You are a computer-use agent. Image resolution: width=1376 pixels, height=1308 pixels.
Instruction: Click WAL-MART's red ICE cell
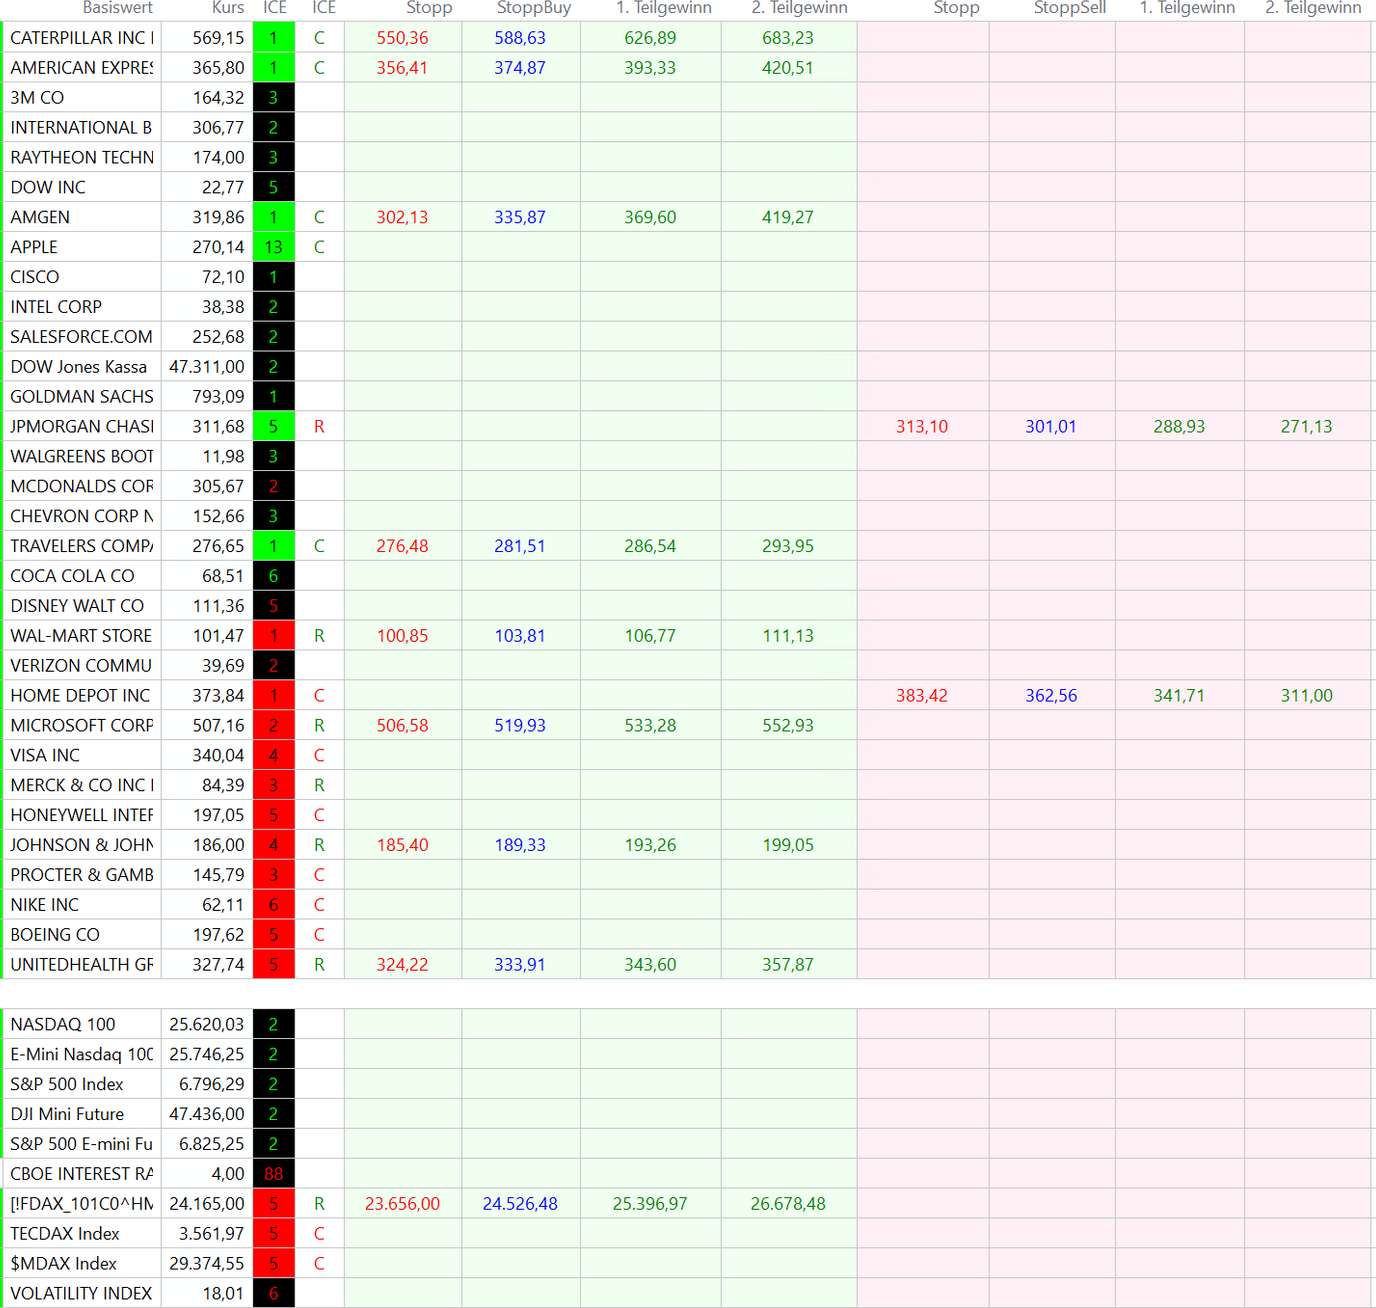coord(273,636)
